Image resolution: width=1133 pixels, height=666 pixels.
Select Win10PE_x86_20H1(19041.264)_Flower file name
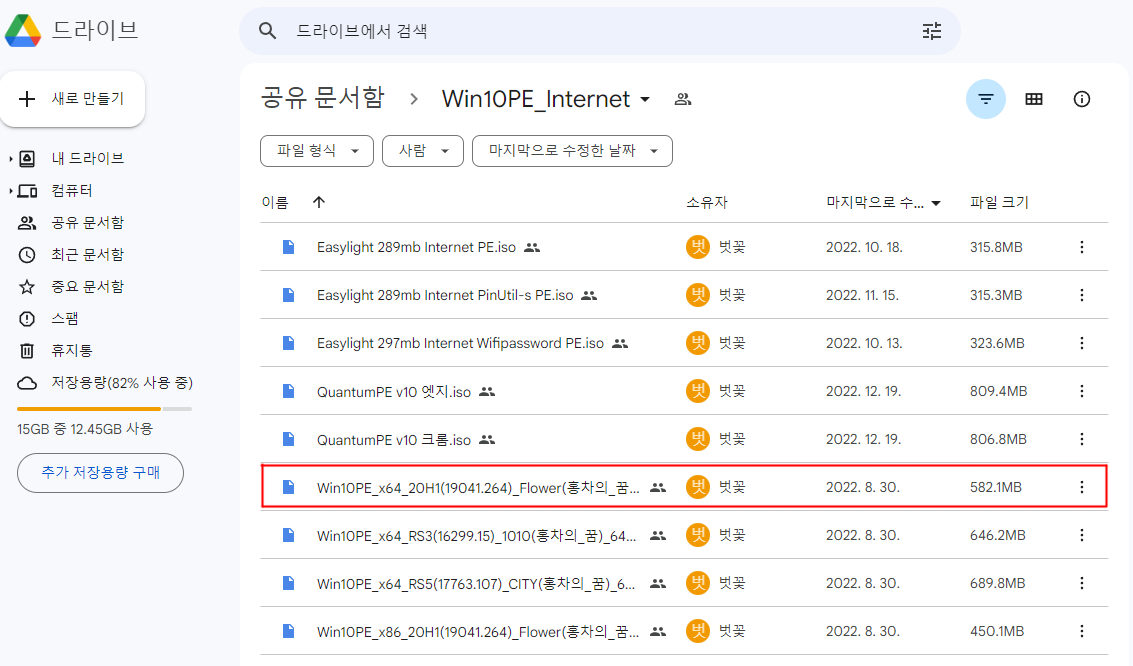tap(478, 632)
